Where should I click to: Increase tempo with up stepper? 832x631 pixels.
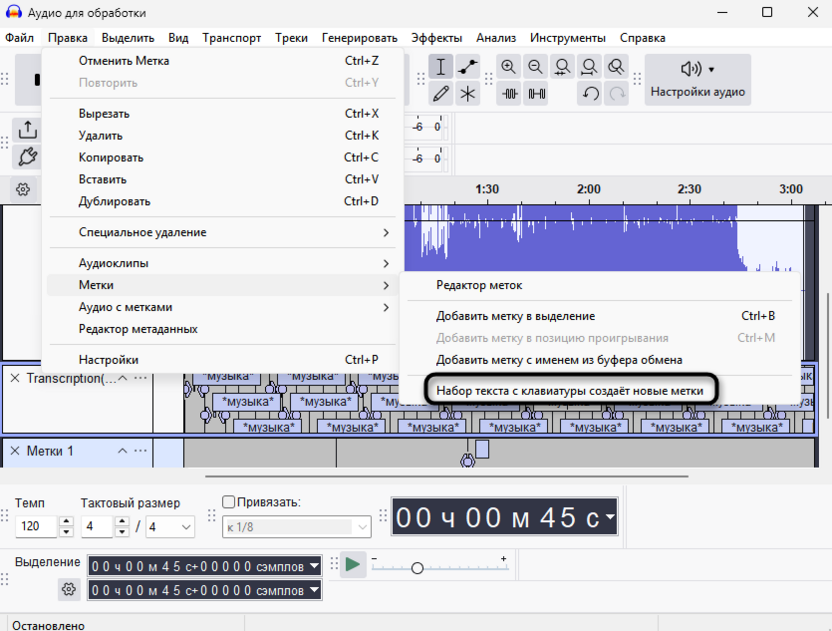(66, 521)
